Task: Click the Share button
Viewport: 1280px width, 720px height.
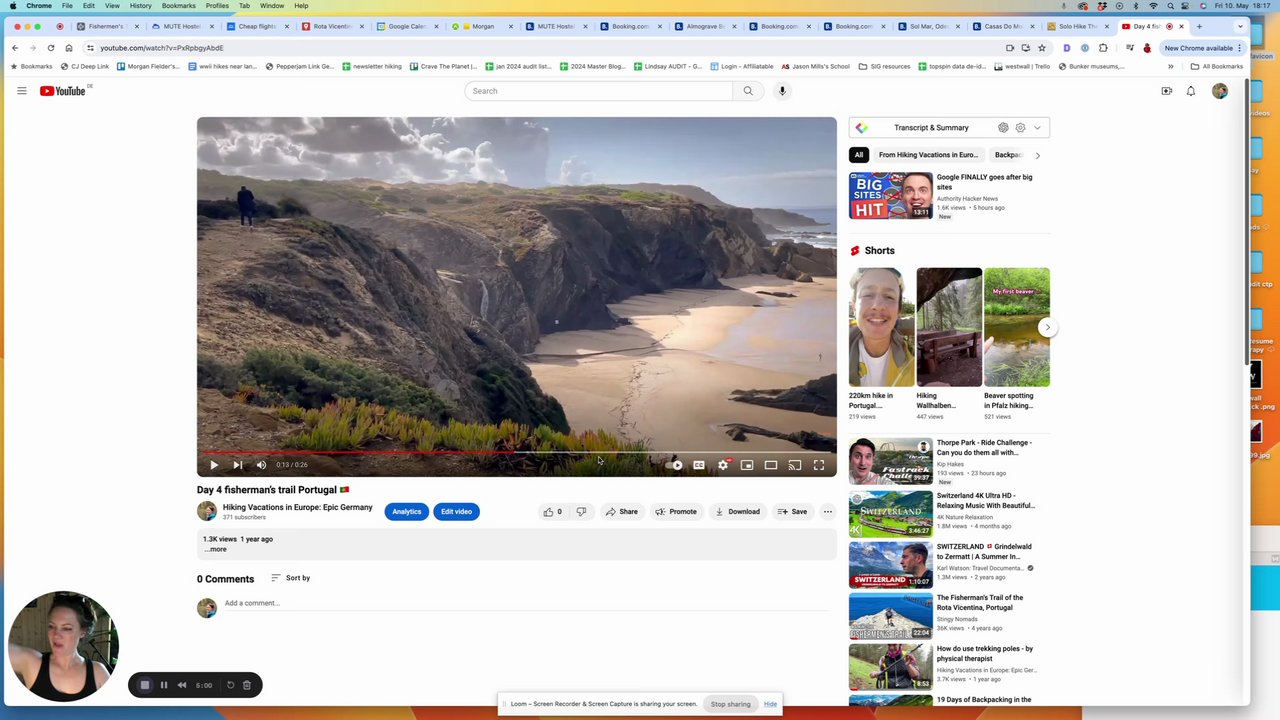Action: click(x=621, y=512)
